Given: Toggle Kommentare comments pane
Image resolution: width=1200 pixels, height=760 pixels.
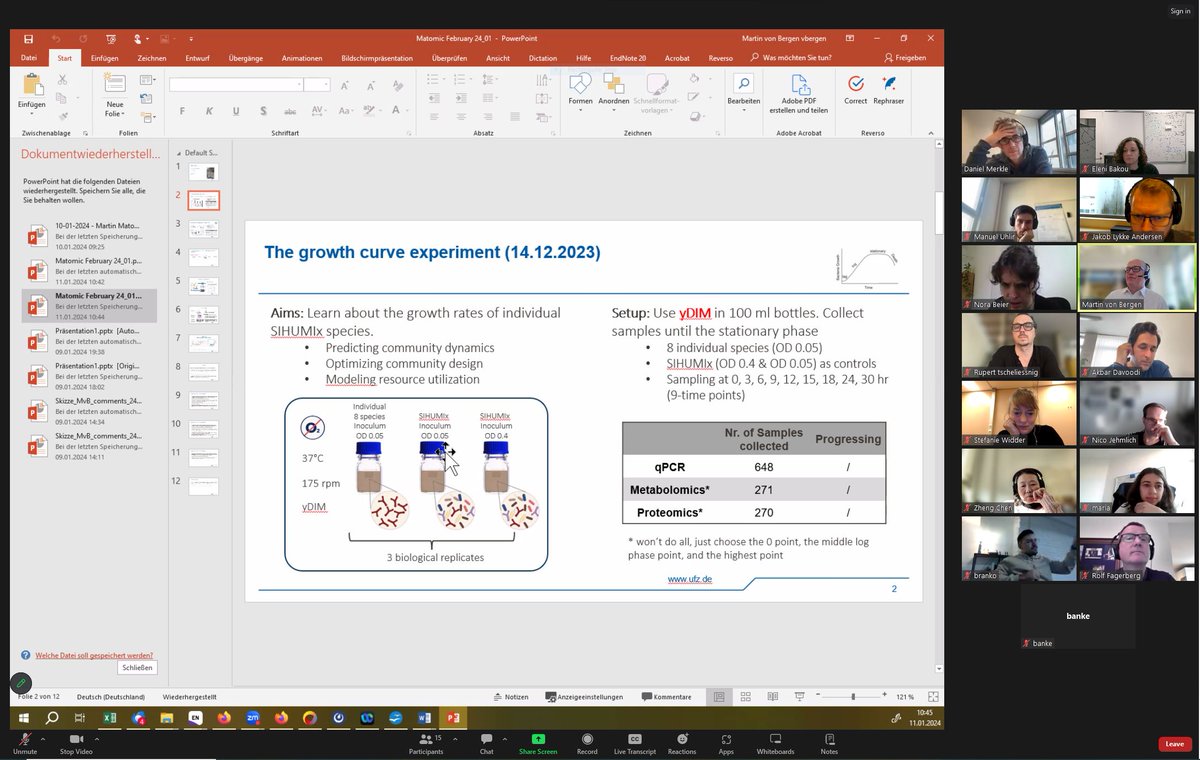Looking at the screenshot, I should tap(666, 697).
